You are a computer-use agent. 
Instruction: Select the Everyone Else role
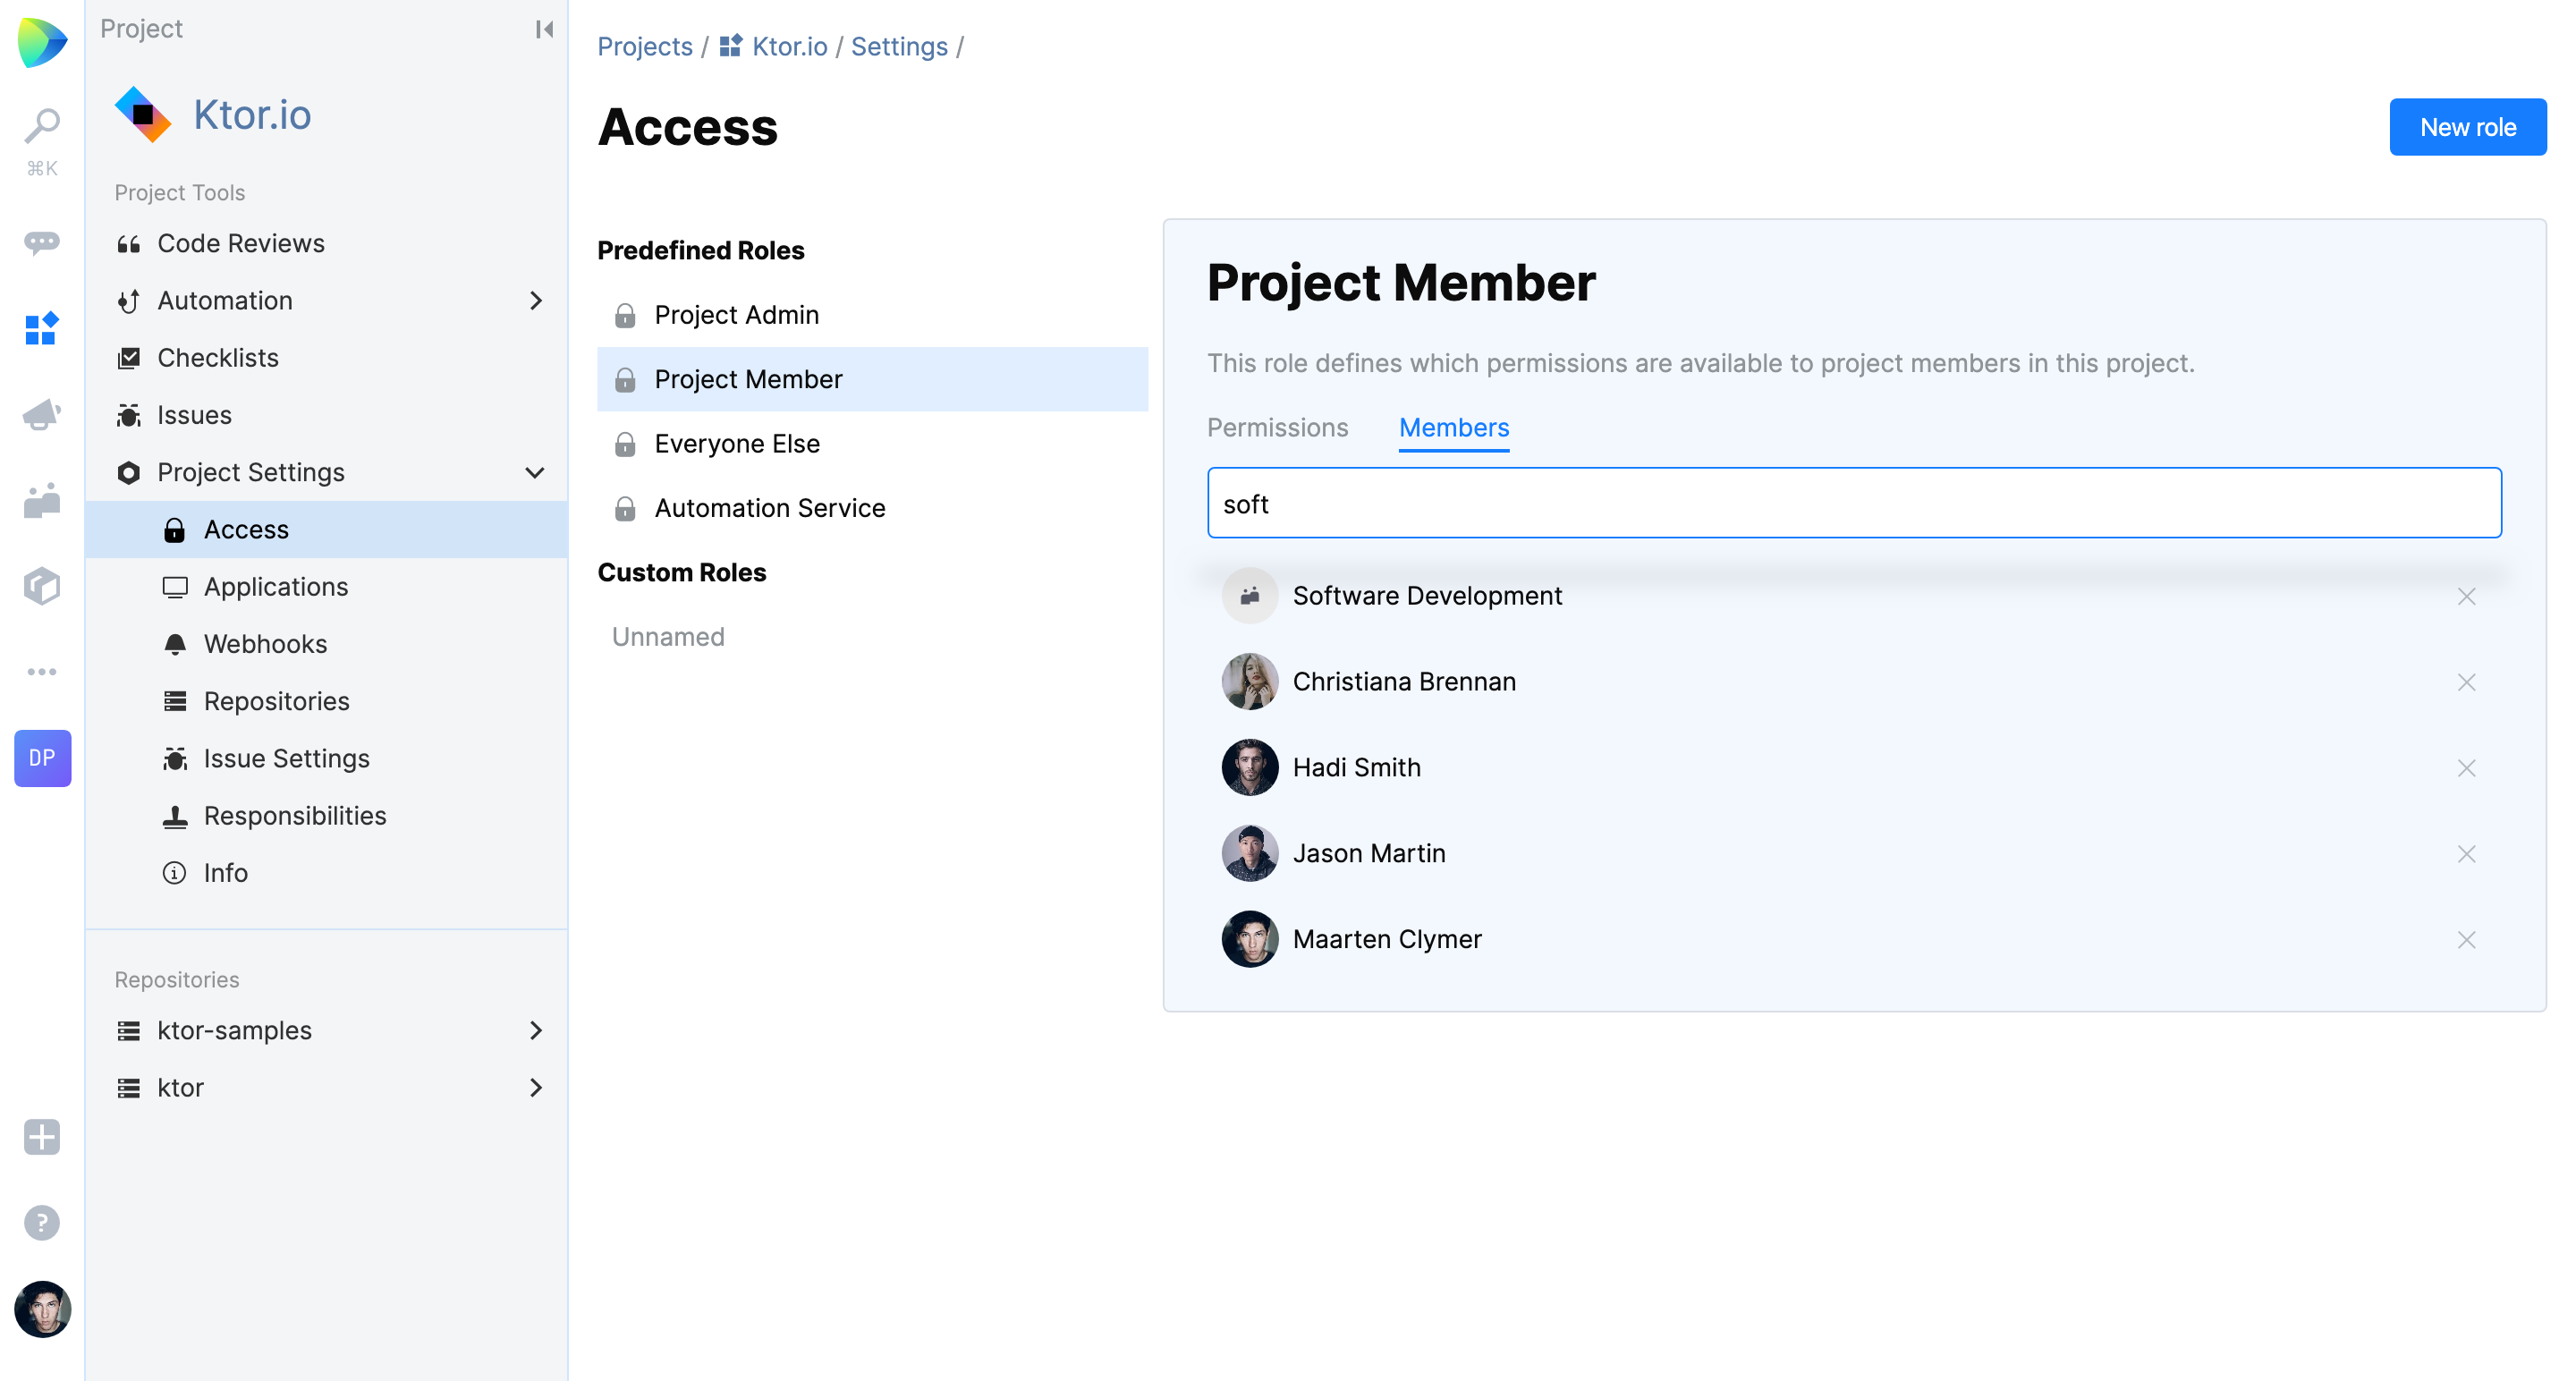pos(873,443)
